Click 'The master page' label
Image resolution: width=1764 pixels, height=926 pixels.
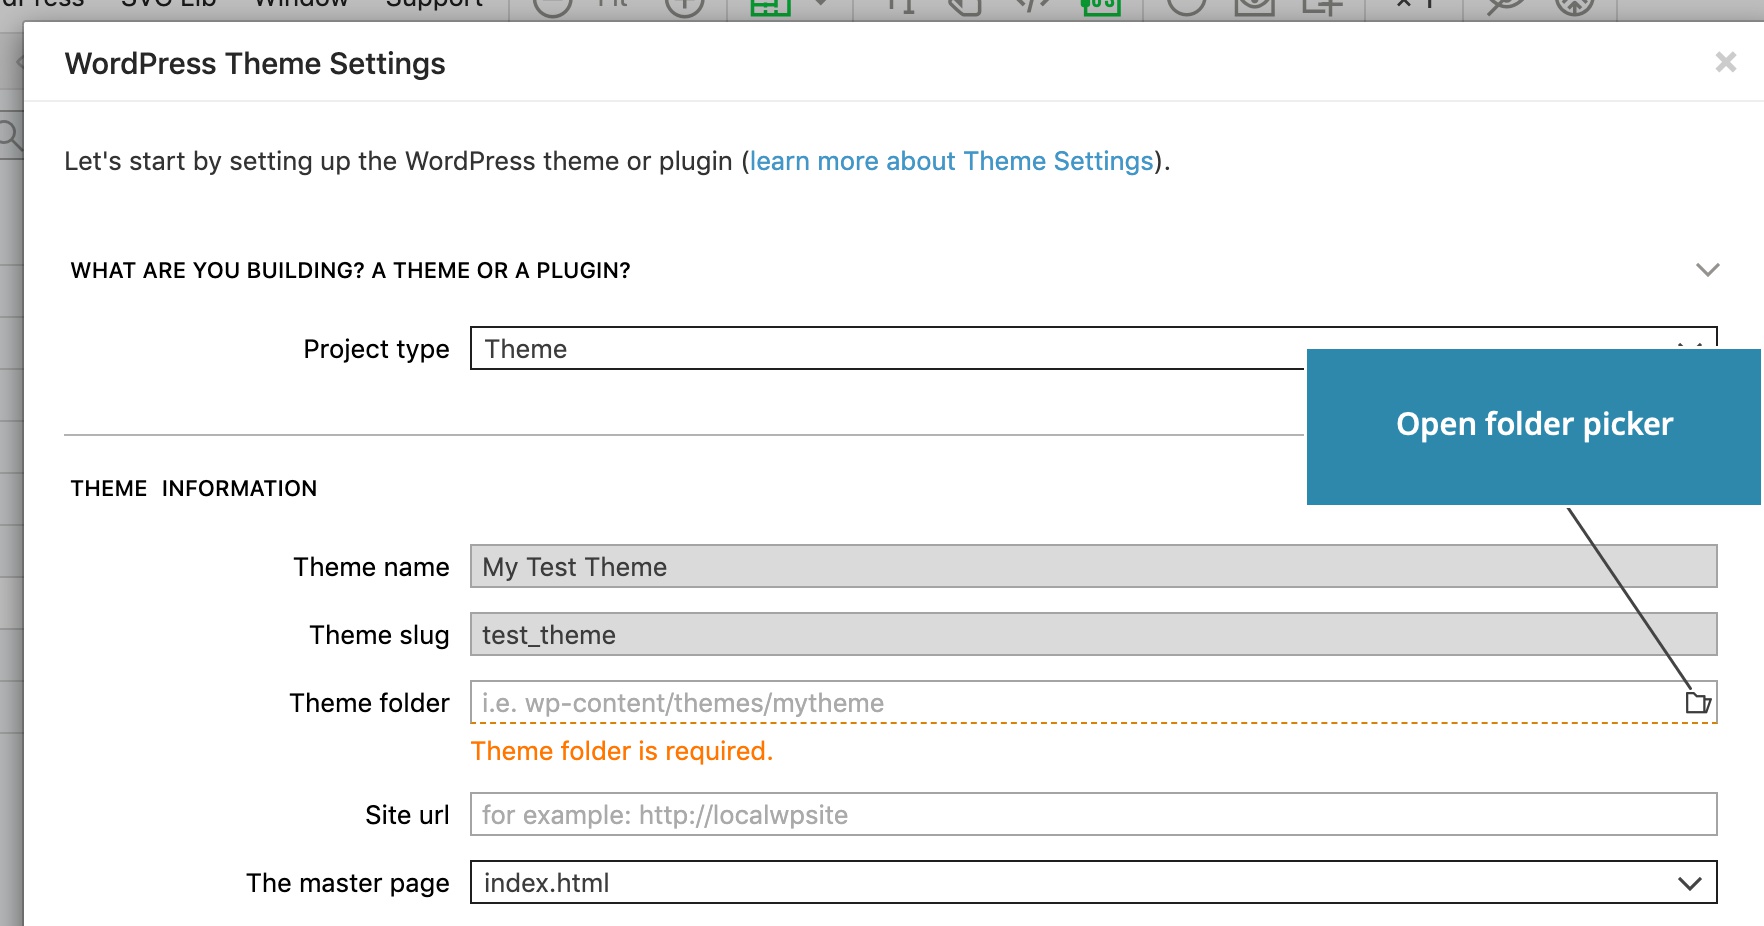pos(347,883)
